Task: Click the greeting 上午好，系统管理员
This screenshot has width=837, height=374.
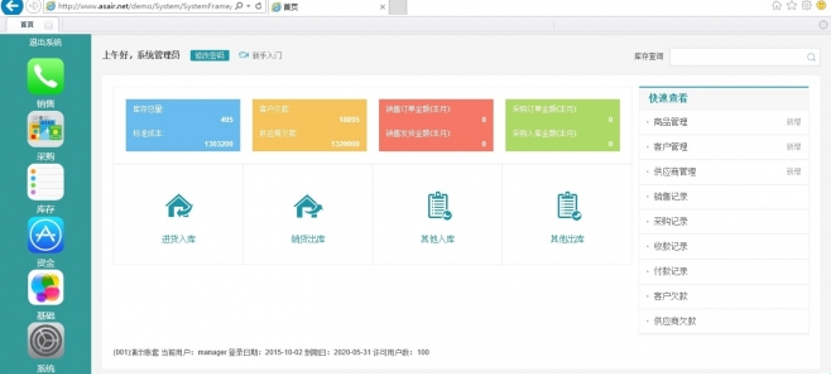Action: click(x=141, y=55)
